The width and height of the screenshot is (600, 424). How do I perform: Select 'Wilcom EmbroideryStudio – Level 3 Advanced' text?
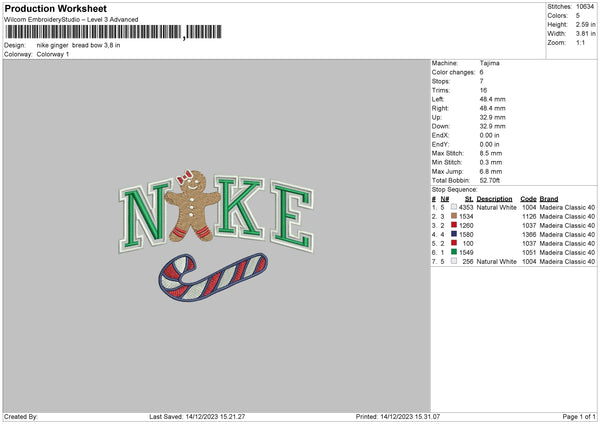coord(71,20)
